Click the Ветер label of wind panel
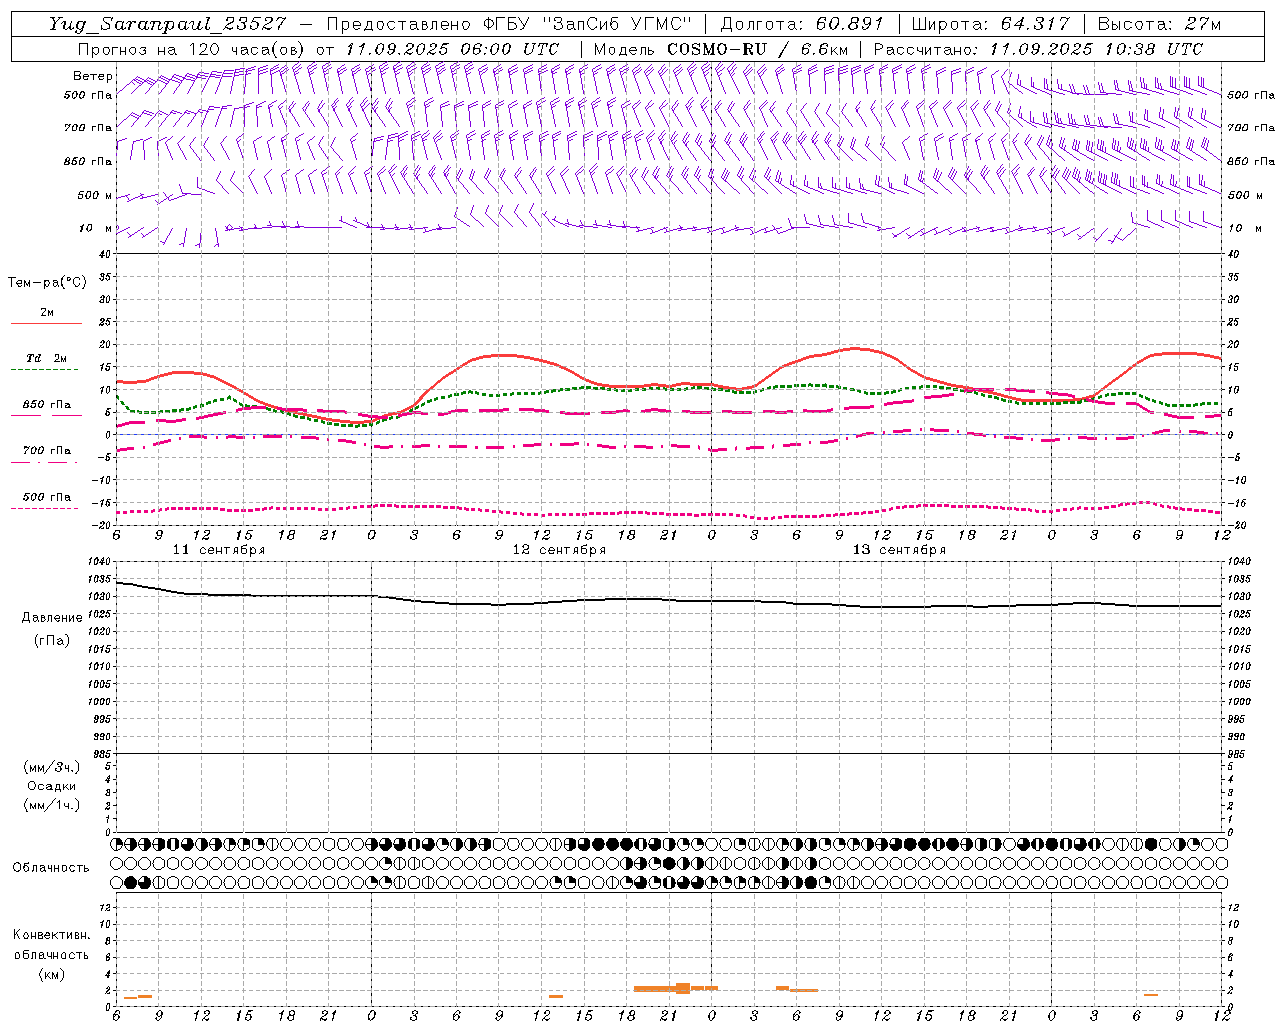This screenshot has height=1024, width=1280. coord(93,76)
